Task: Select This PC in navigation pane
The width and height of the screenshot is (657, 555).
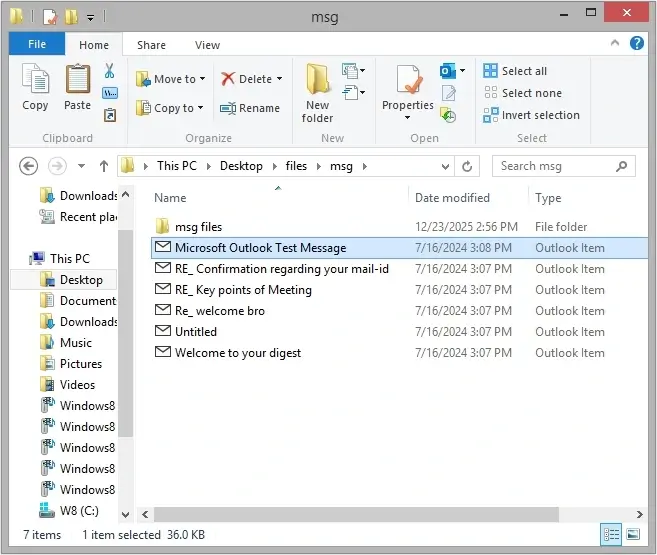Action: (61, 258)
